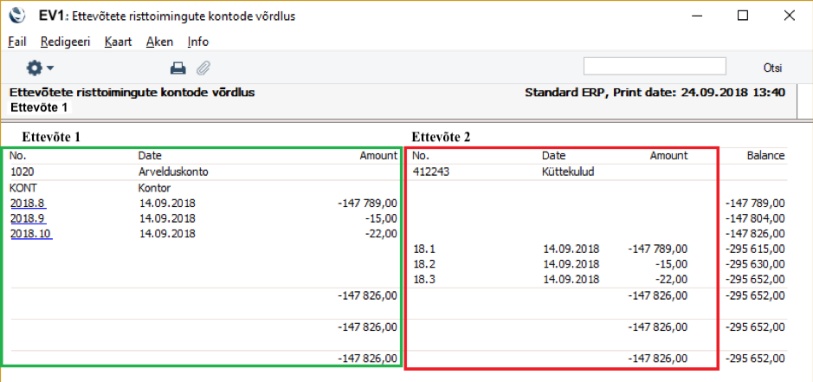Click the Standard ERP logo icon

(x=17, y=16)
